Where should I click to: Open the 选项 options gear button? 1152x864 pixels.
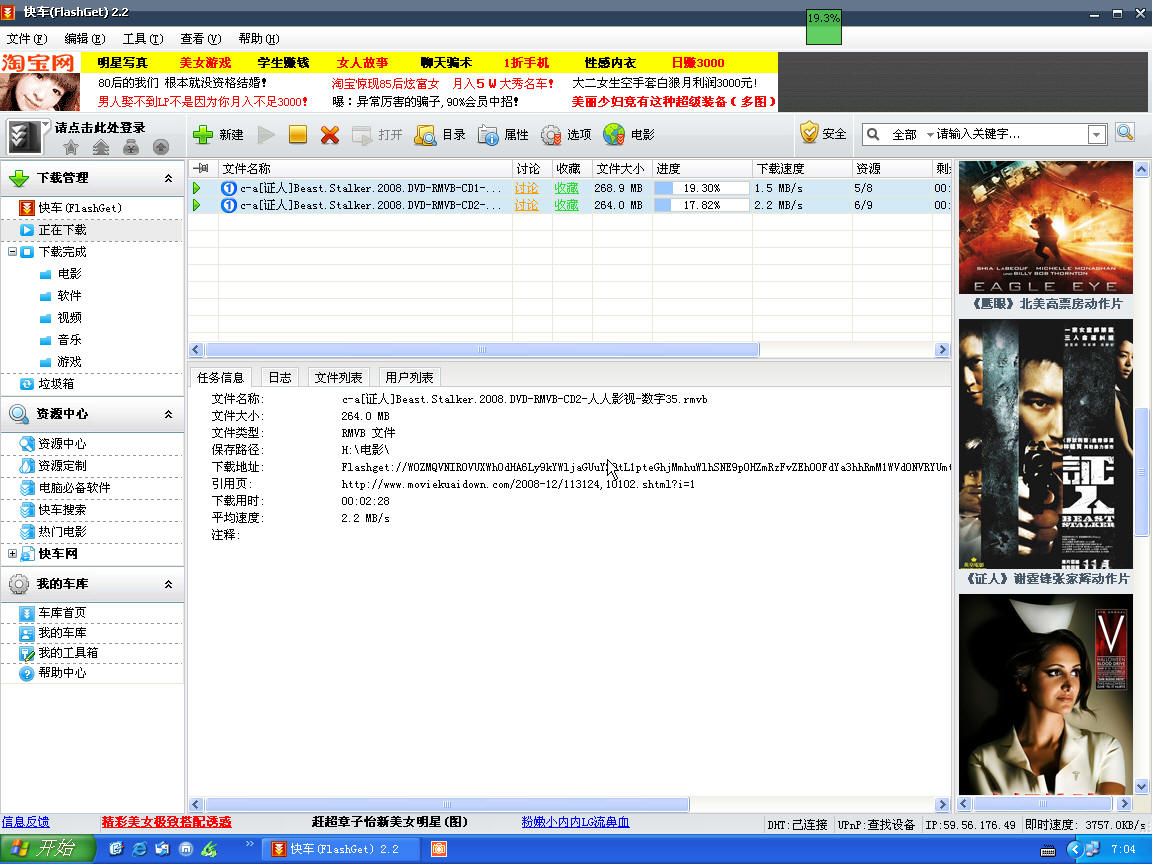(566, 134)
